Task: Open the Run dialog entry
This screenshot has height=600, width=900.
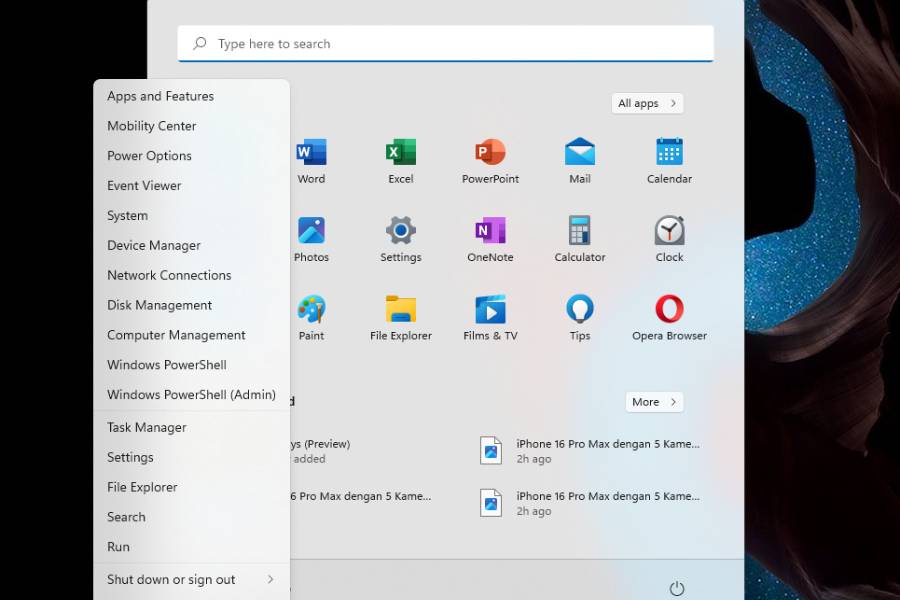Action: [192, 547]
